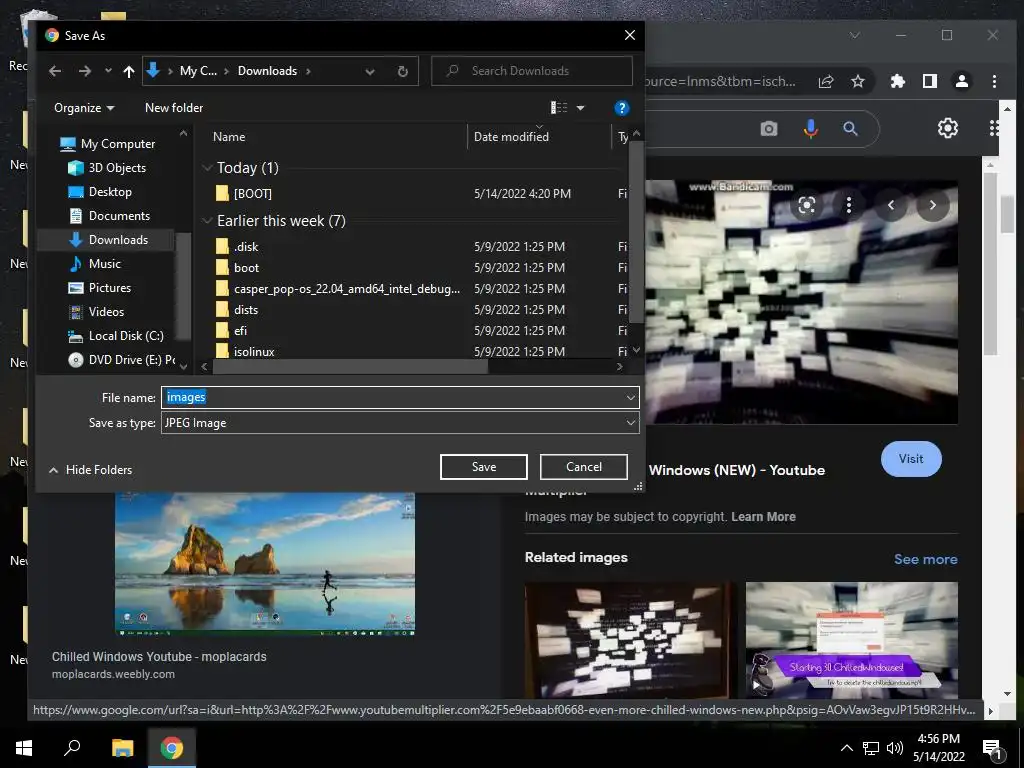
Task: Click the Search Downloads field
Action: pyautogui.click(x=532, y=71)
